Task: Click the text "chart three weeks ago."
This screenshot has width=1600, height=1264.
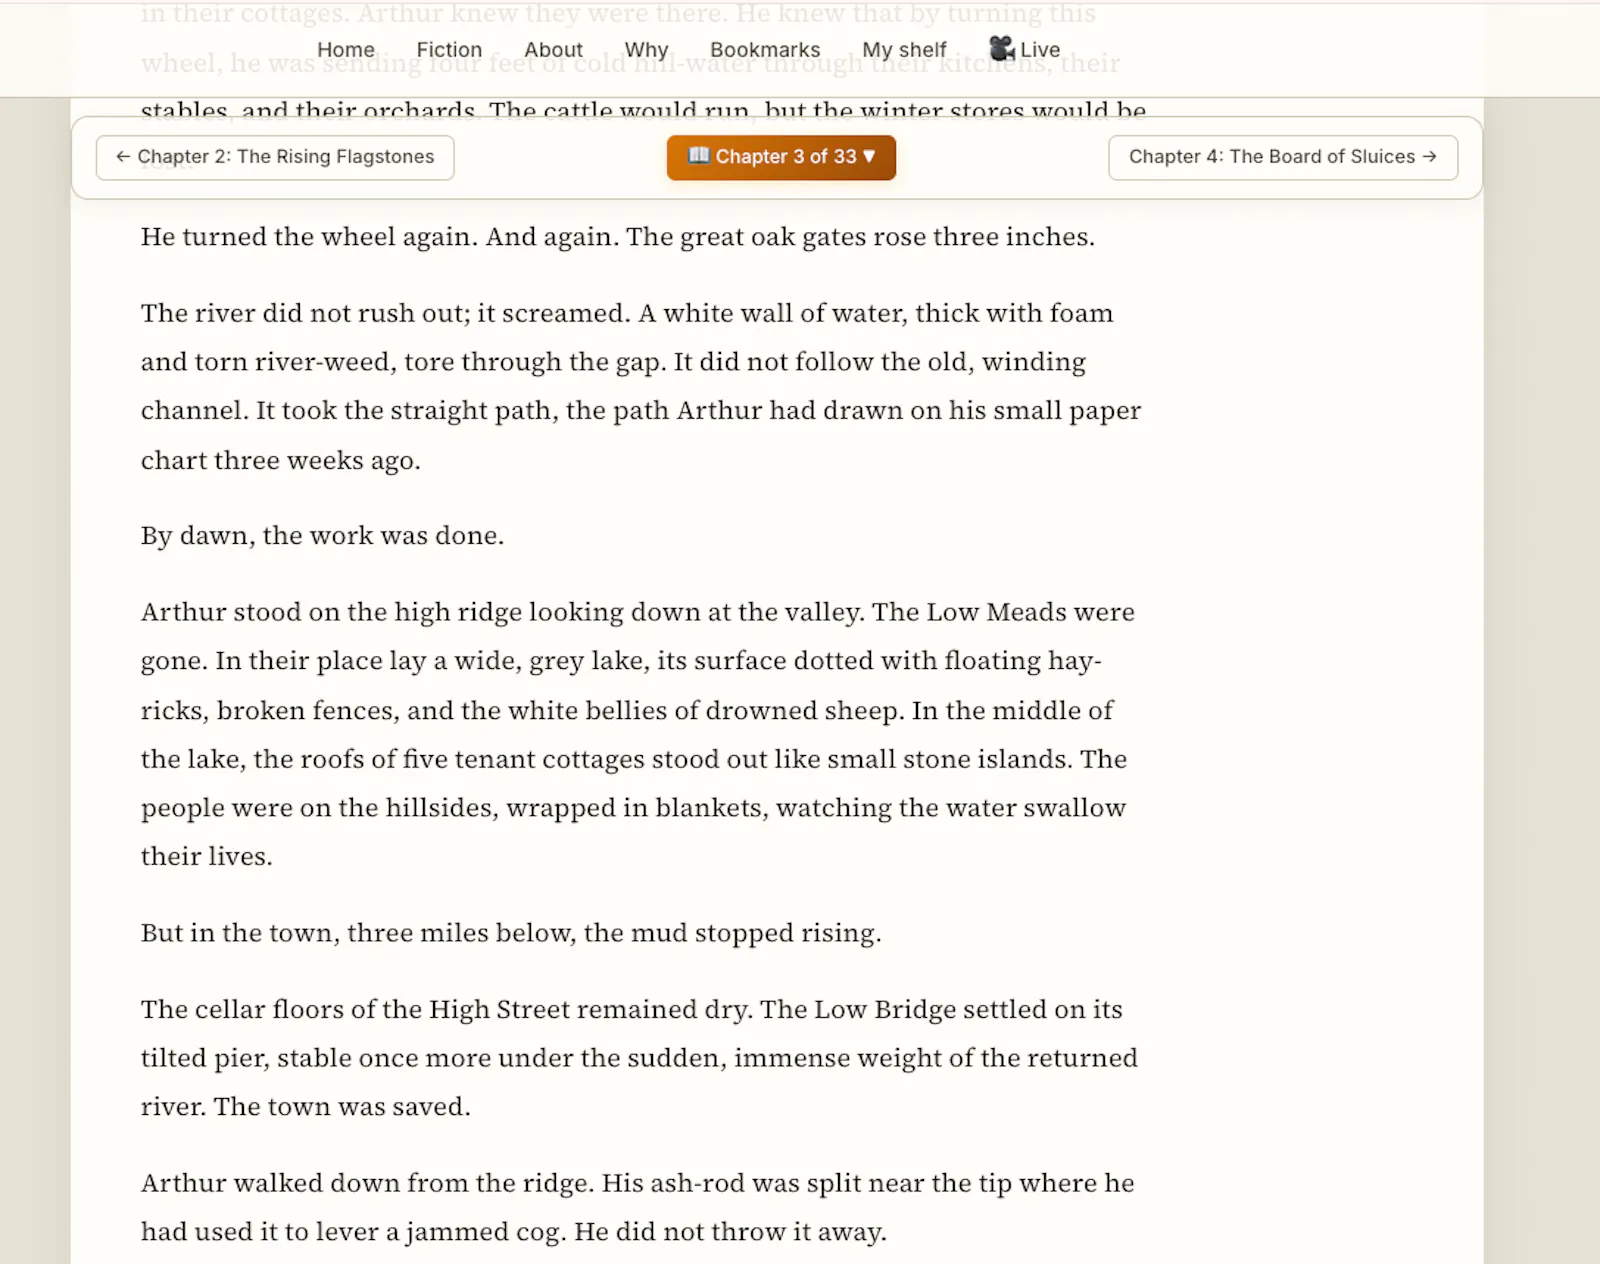Action: [x=281, y=461]
